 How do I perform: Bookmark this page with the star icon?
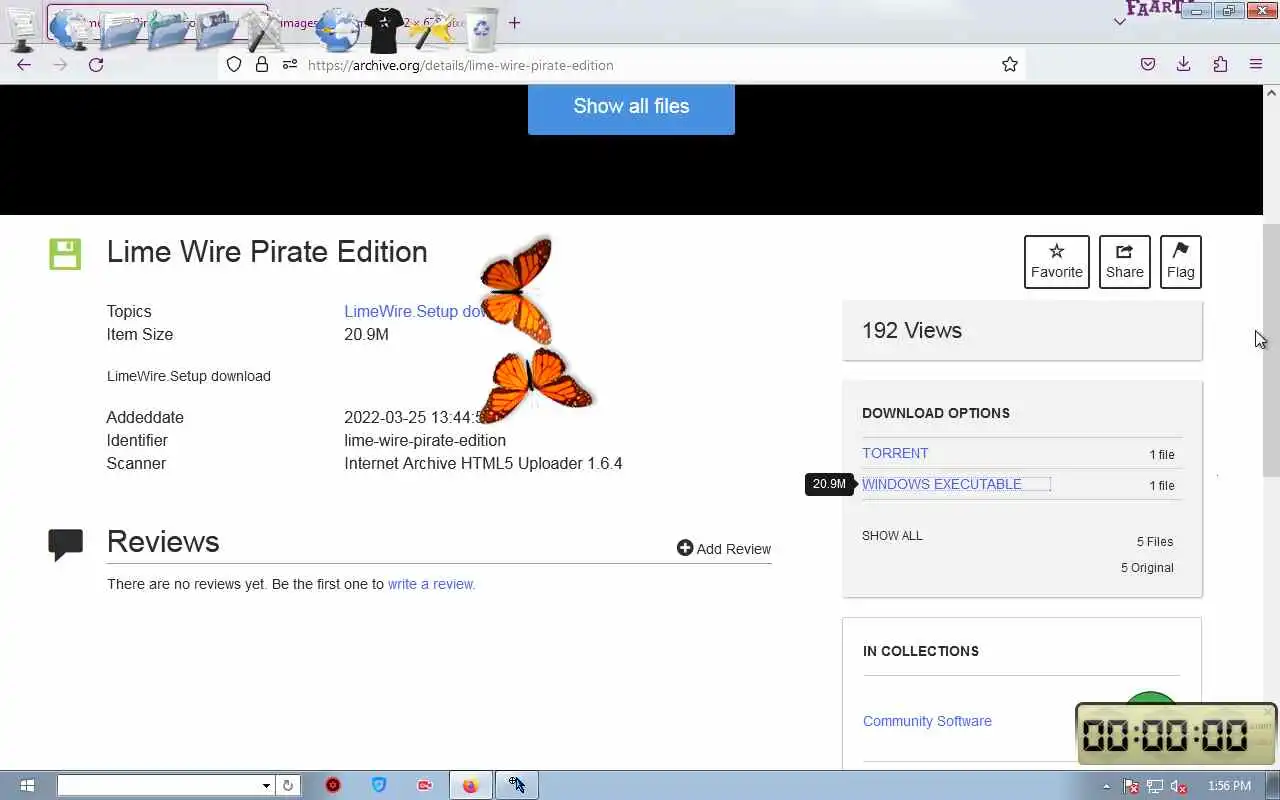coord(1010,65)
